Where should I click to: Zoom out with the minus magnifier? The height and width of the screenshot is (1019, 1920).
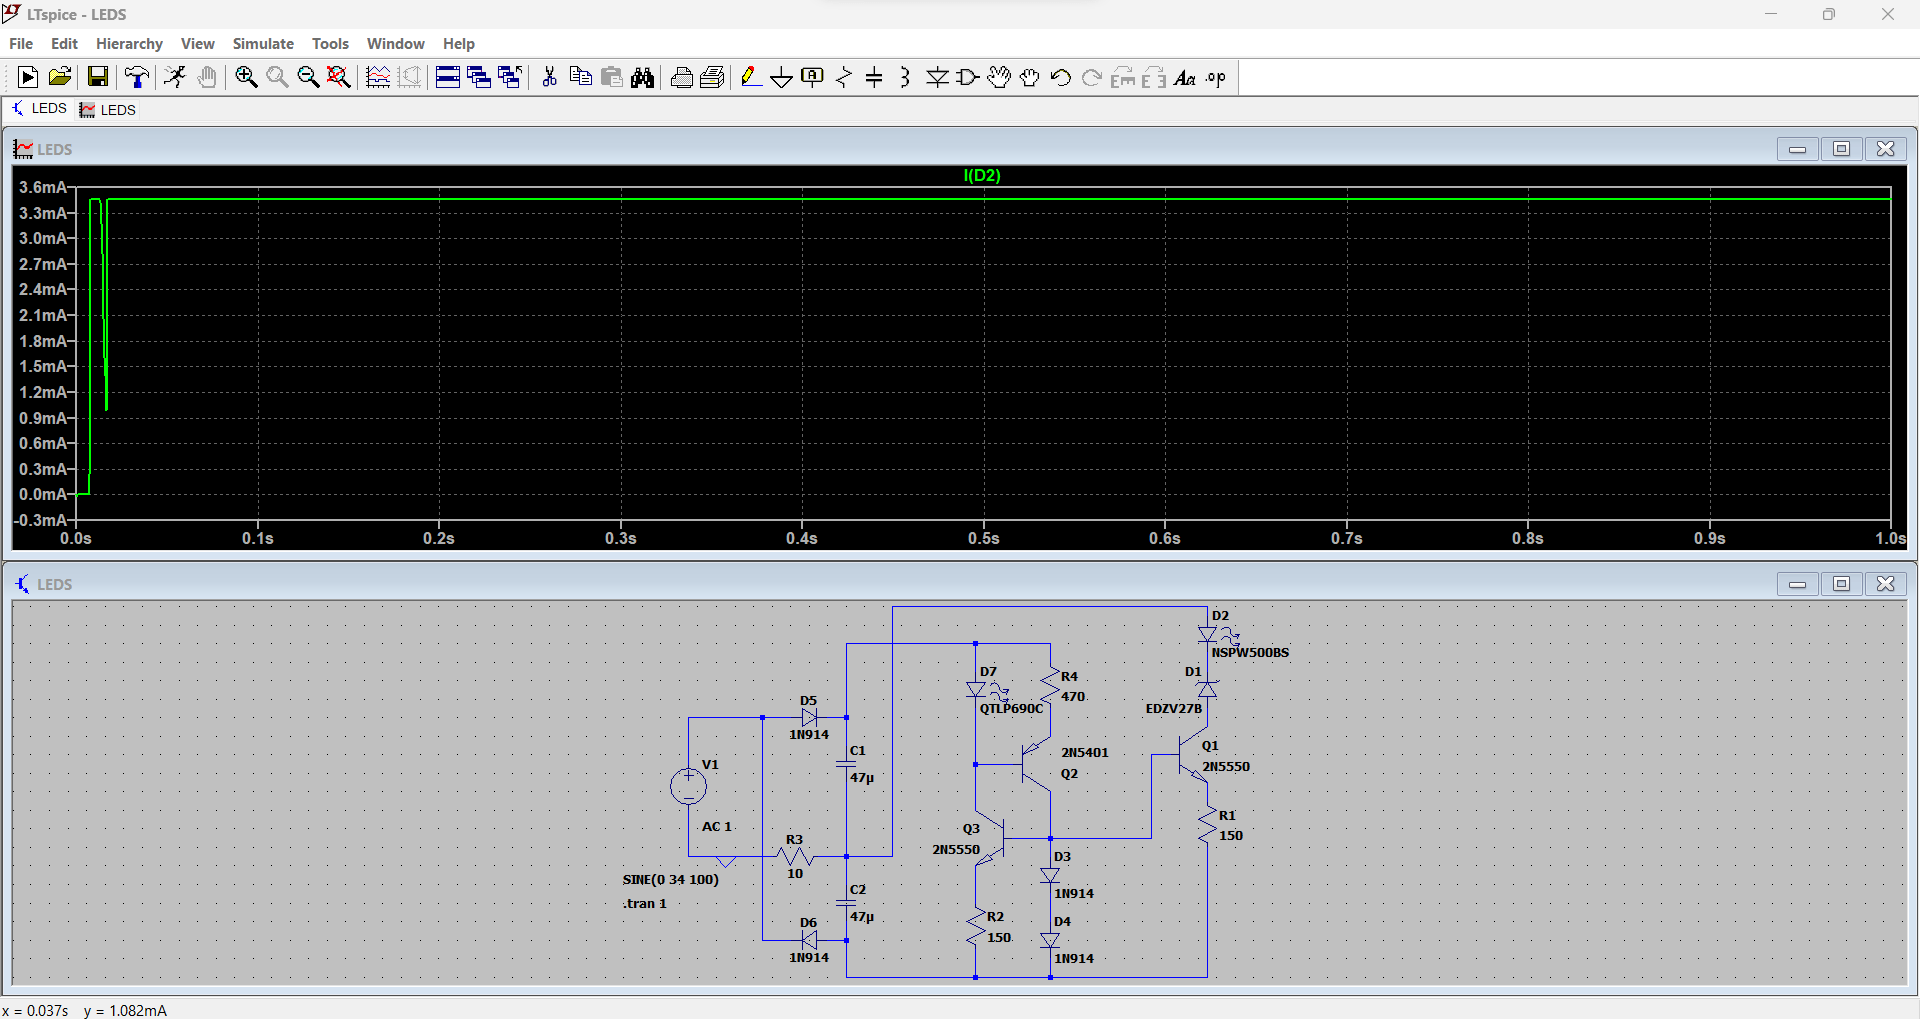tap(308, 77)
